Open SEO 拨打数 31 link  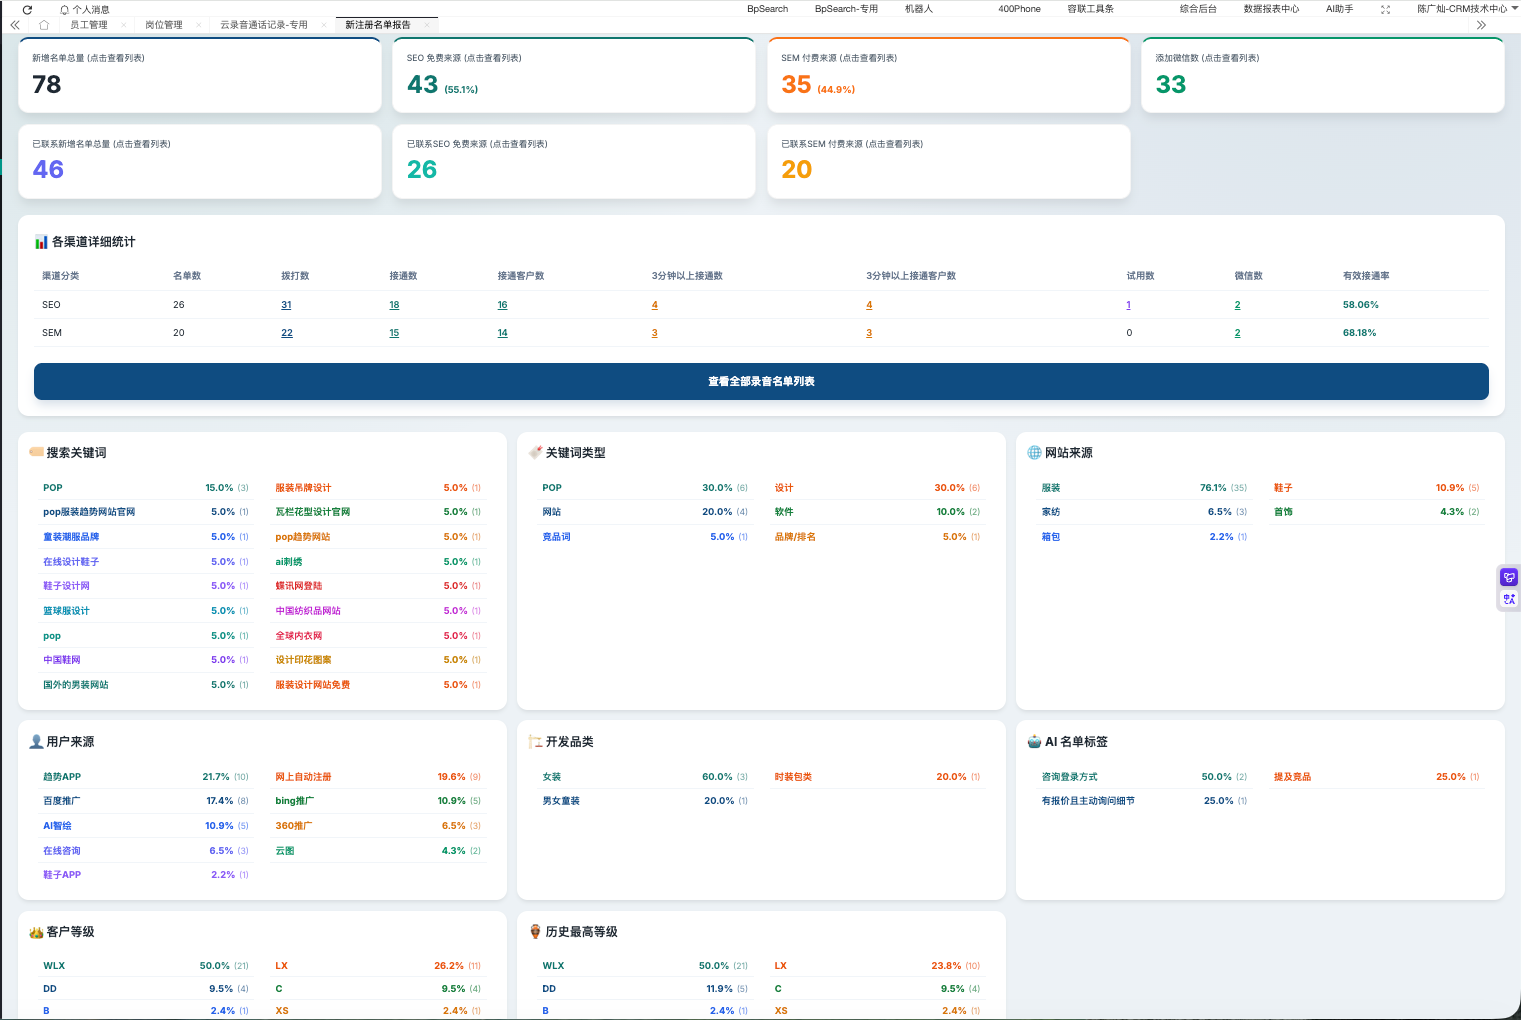point(286,305)
